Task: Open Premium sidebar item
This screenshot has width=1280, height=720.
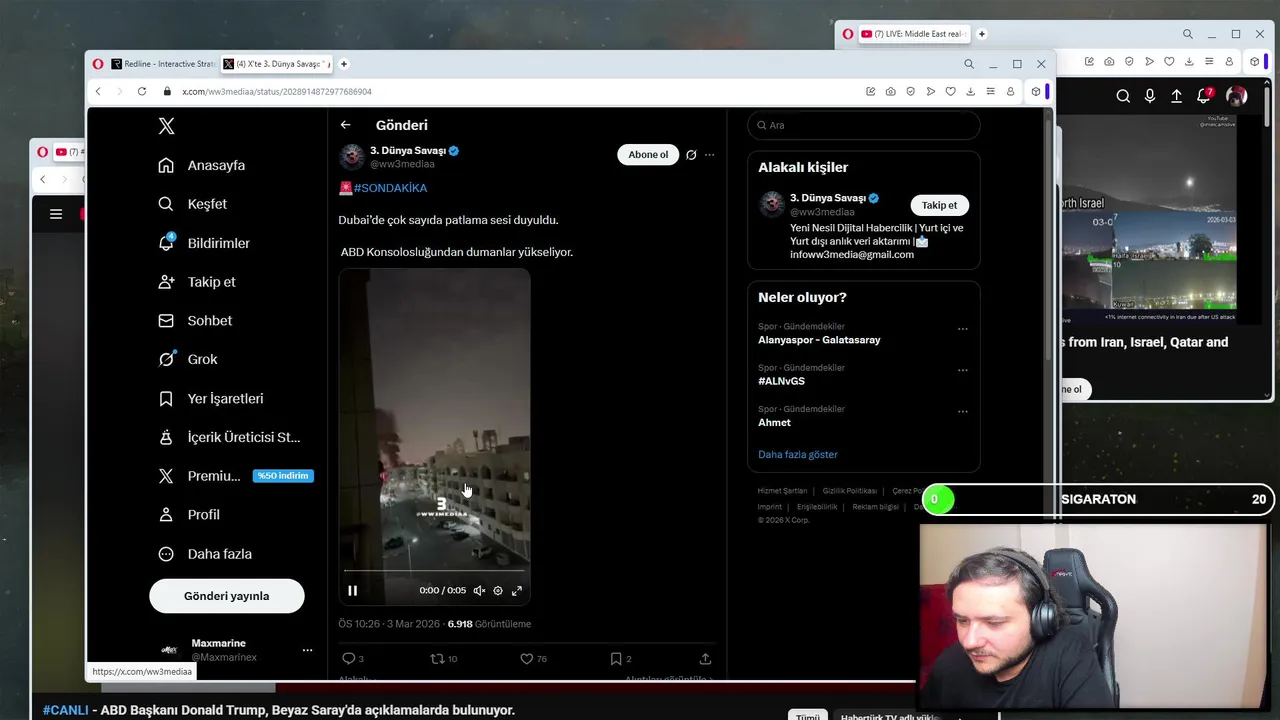Action: click(x=236, y=476)
